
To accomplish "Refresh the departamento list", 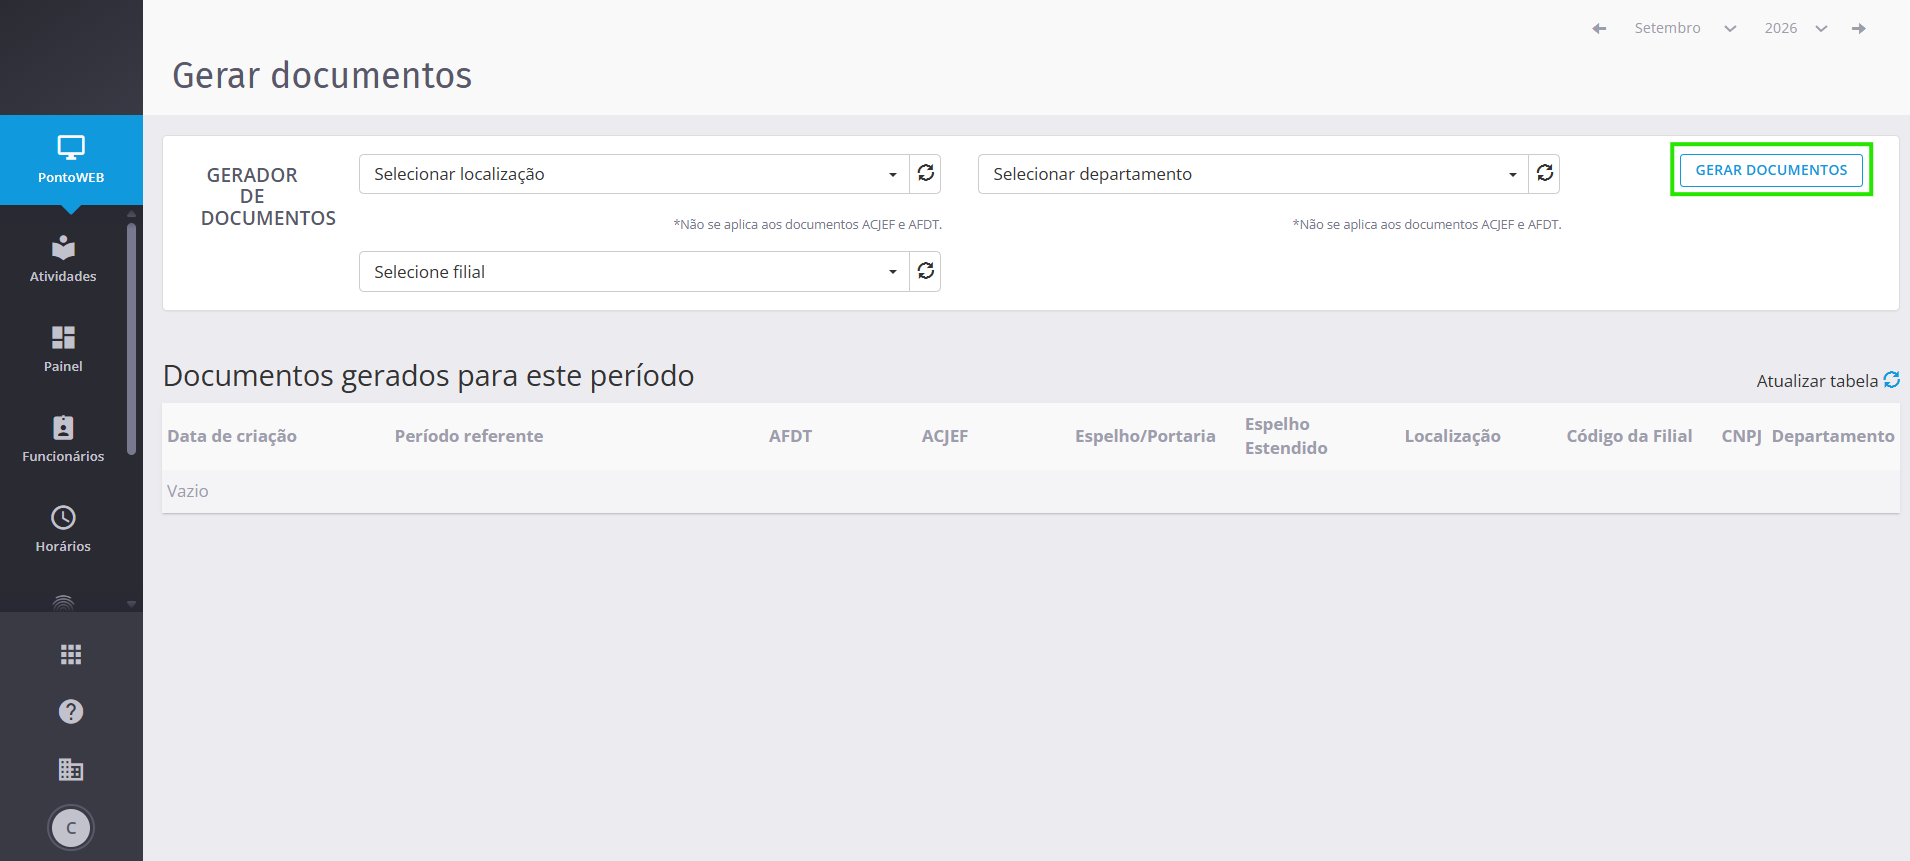I will tap(1545, 173).
